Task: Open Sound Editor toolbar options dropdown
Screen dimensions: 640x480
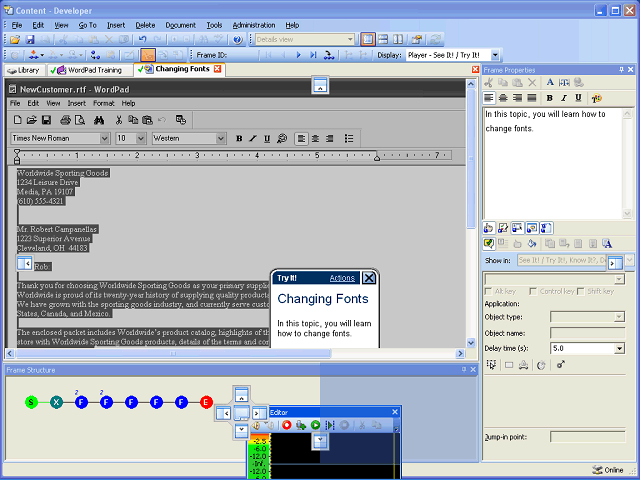Action: click(396, 429)
